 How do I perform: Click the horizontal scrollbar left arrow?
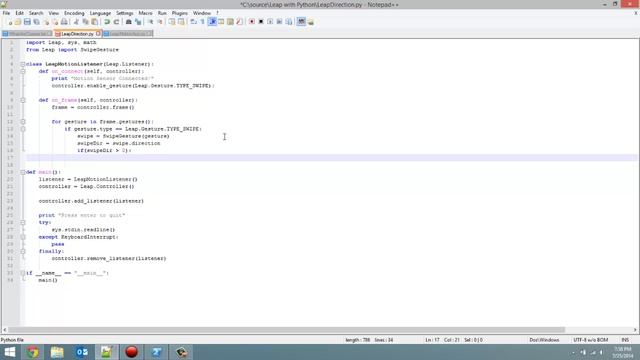pos(4,330)
